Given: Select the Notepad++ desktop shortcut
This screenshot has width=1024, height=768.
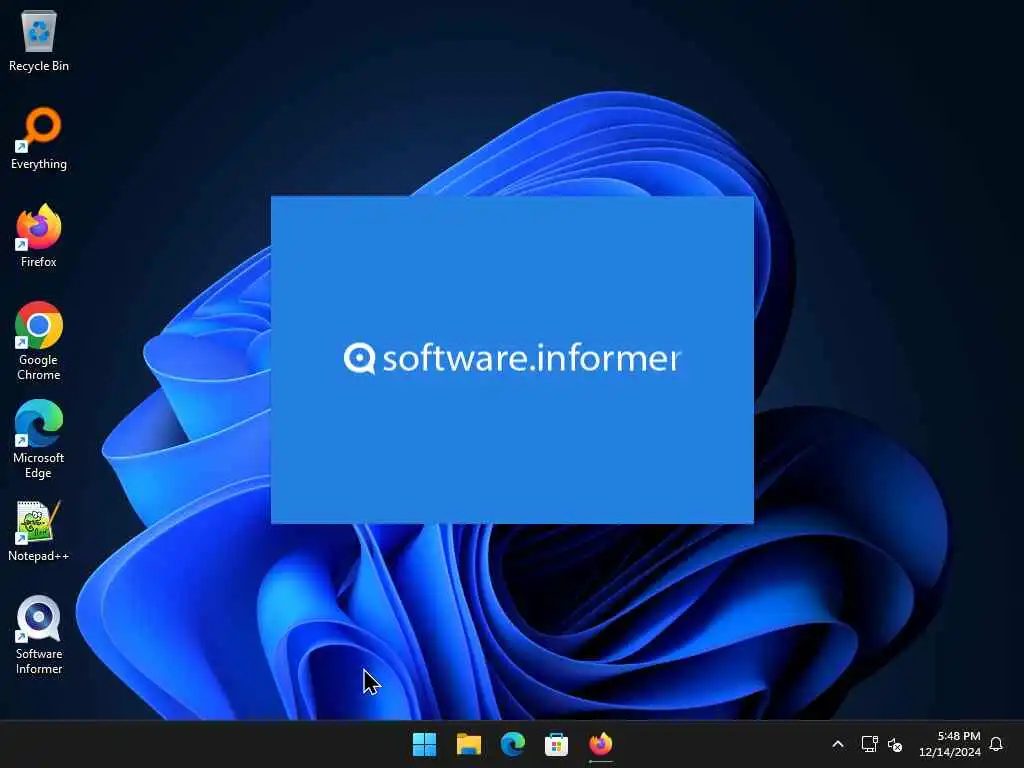Looking at the screenshot, I should pyautogui.click(x=39, y=530).
